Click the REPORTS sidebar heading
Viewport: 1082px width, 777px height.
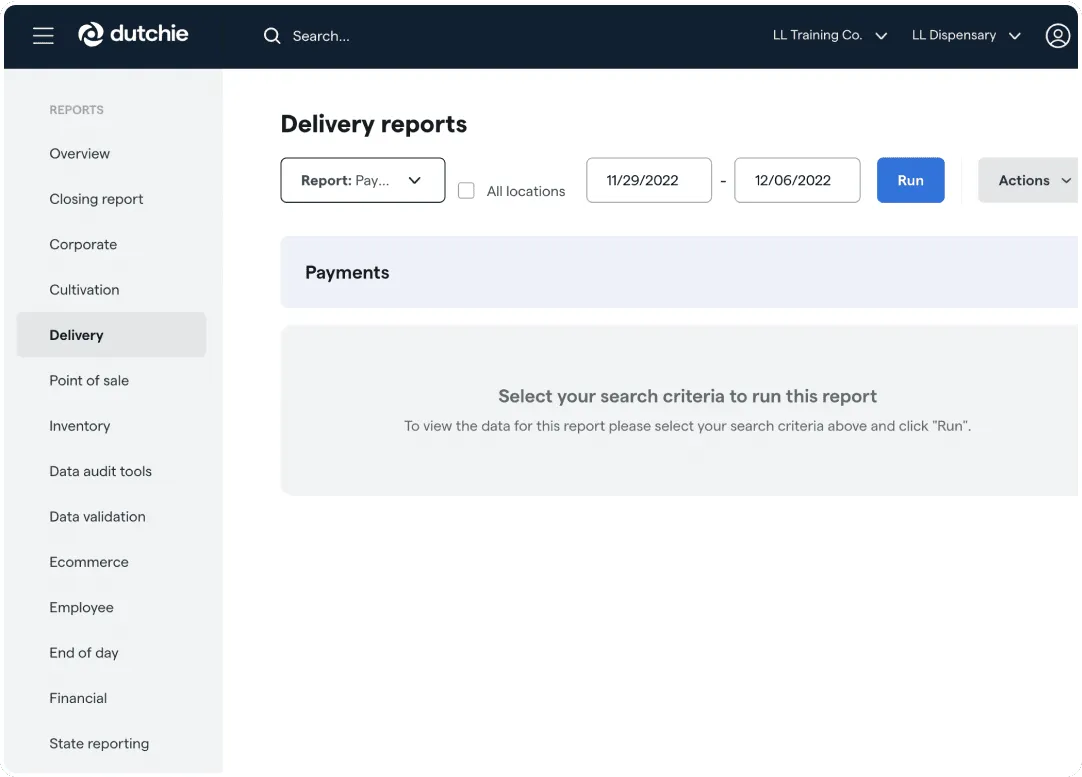coord(76,110)
